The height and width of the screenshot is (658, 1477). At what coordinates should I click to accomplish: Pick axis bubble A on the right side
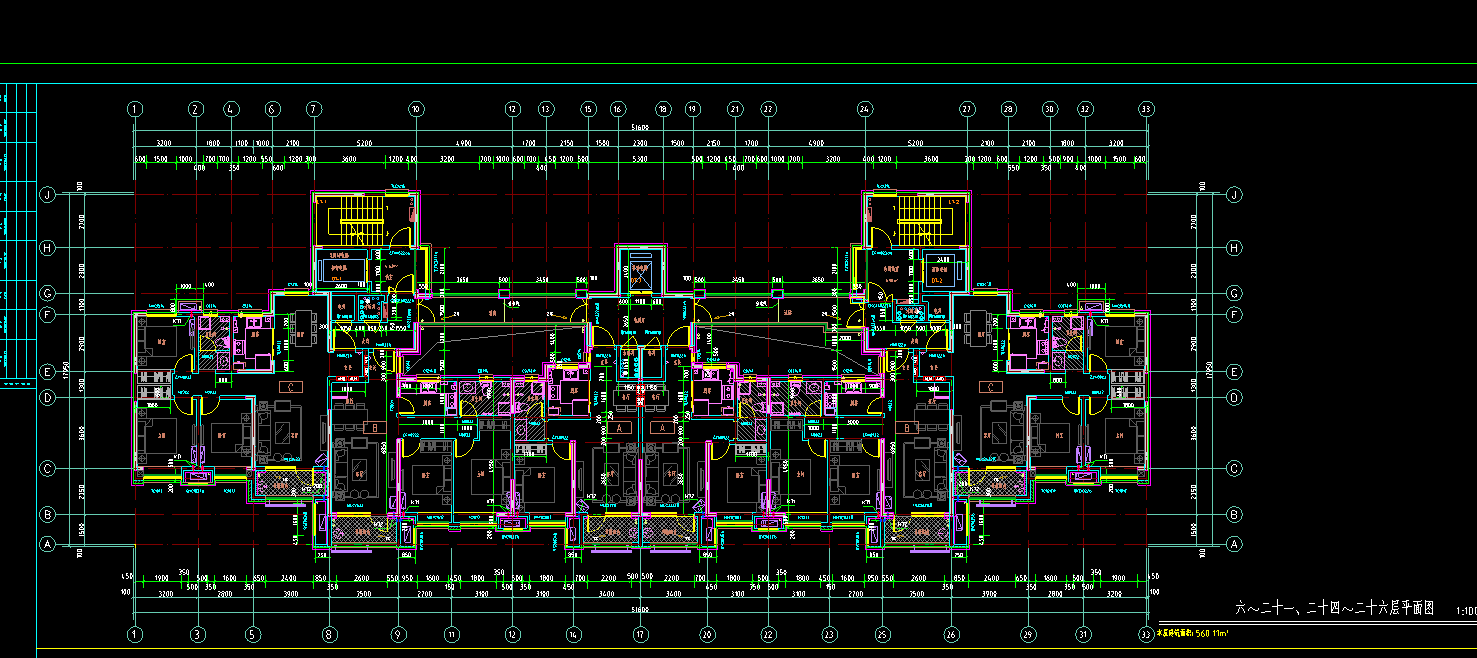(1234, 545)
